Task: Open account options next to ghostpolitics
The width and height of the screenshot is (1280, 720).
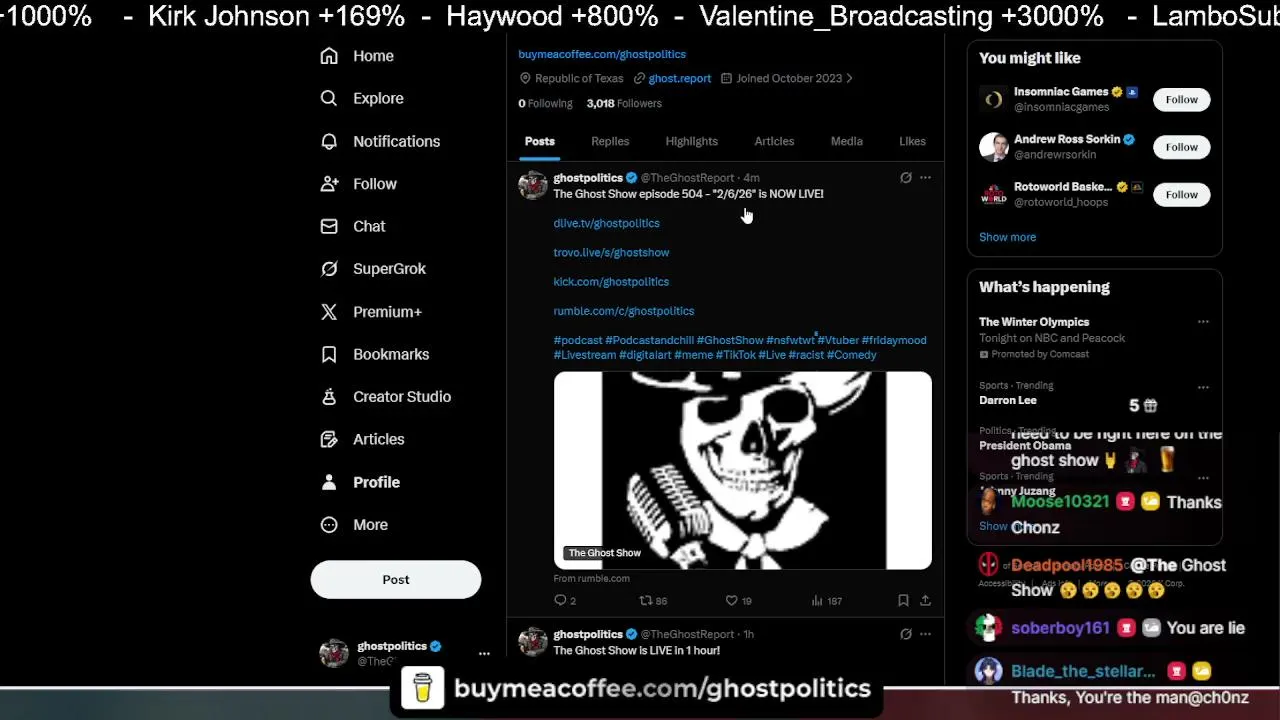Action: point(484,653)
